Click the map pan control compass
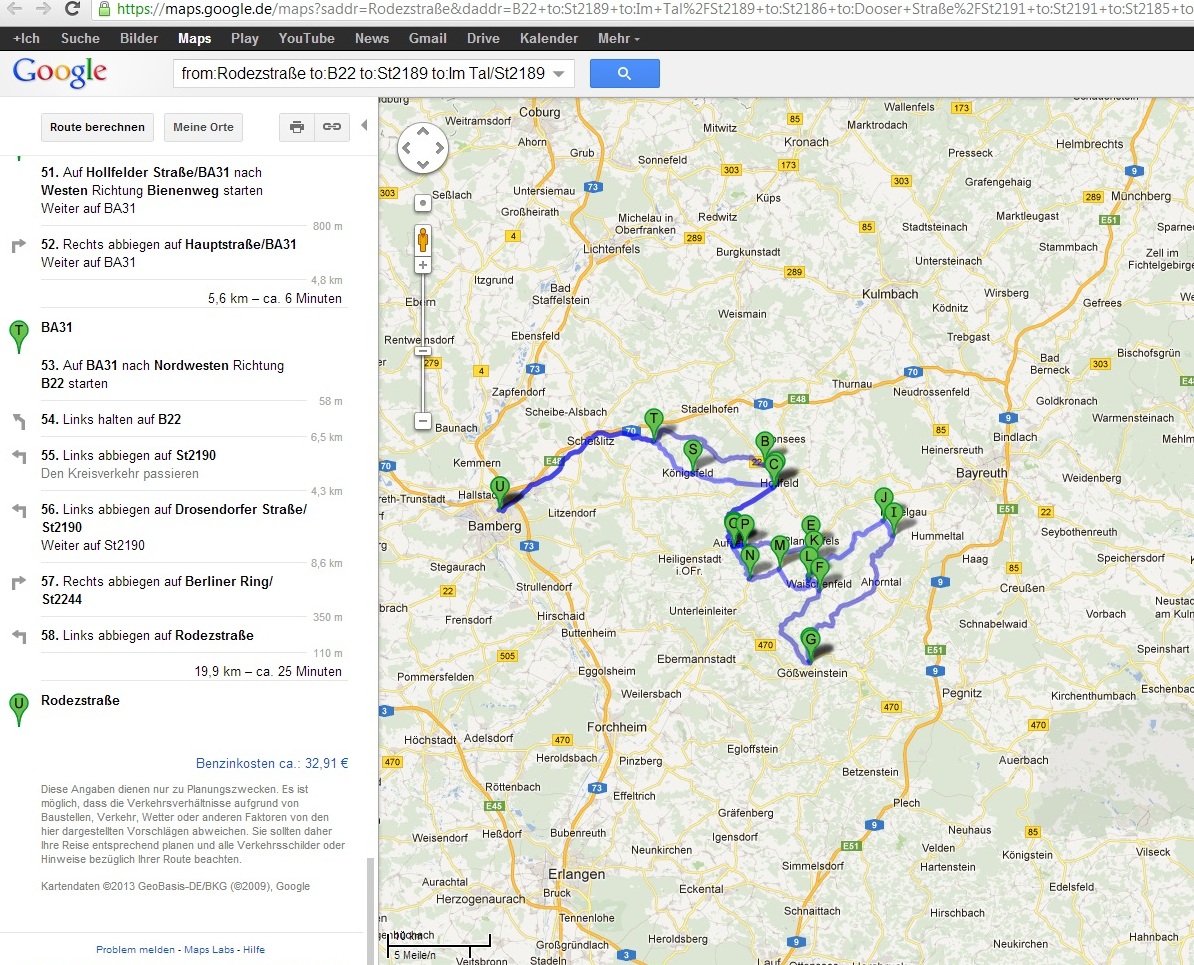This screenshot has width=1194, height=965. pyautogui.click(x=423, y=148)
